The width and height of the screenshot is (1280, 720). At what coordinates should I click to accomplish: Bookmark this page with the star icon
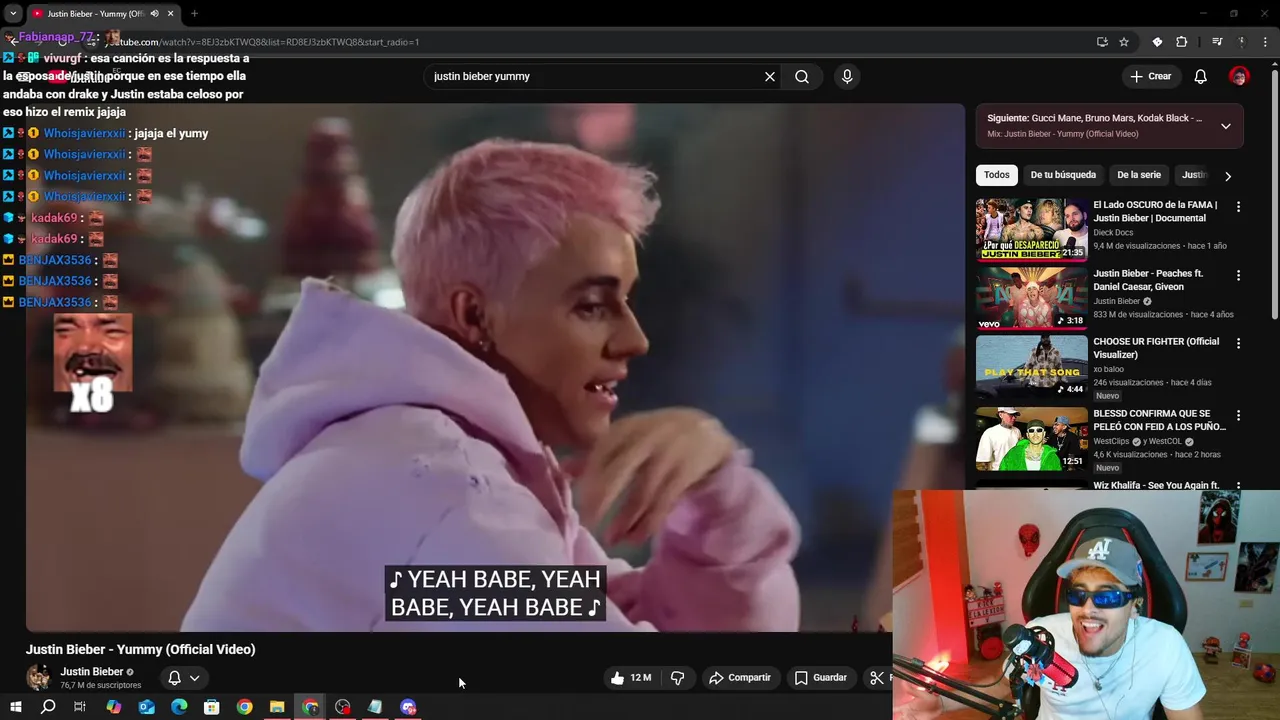(x=1124, y=42)
